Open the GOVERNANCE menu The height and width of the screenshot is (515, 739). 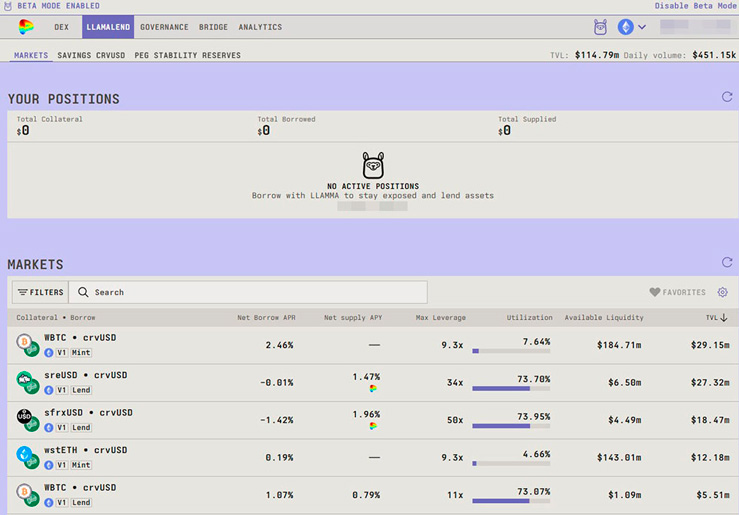[x=164, y=27]
